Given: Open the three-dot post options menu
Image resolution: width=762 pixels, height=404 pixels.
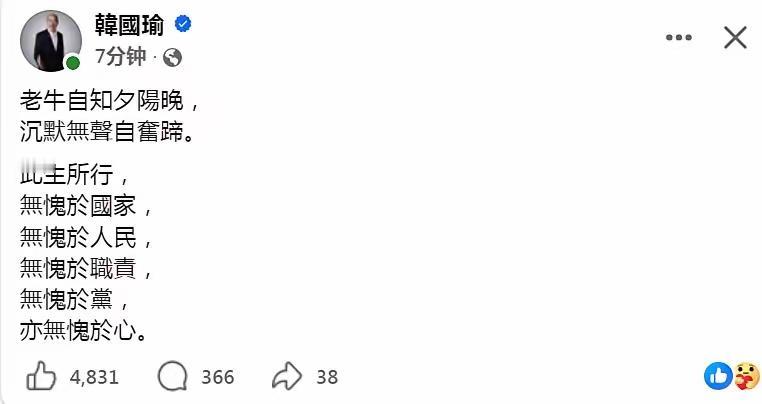Looking at the screenshot, I should [681, 38].
